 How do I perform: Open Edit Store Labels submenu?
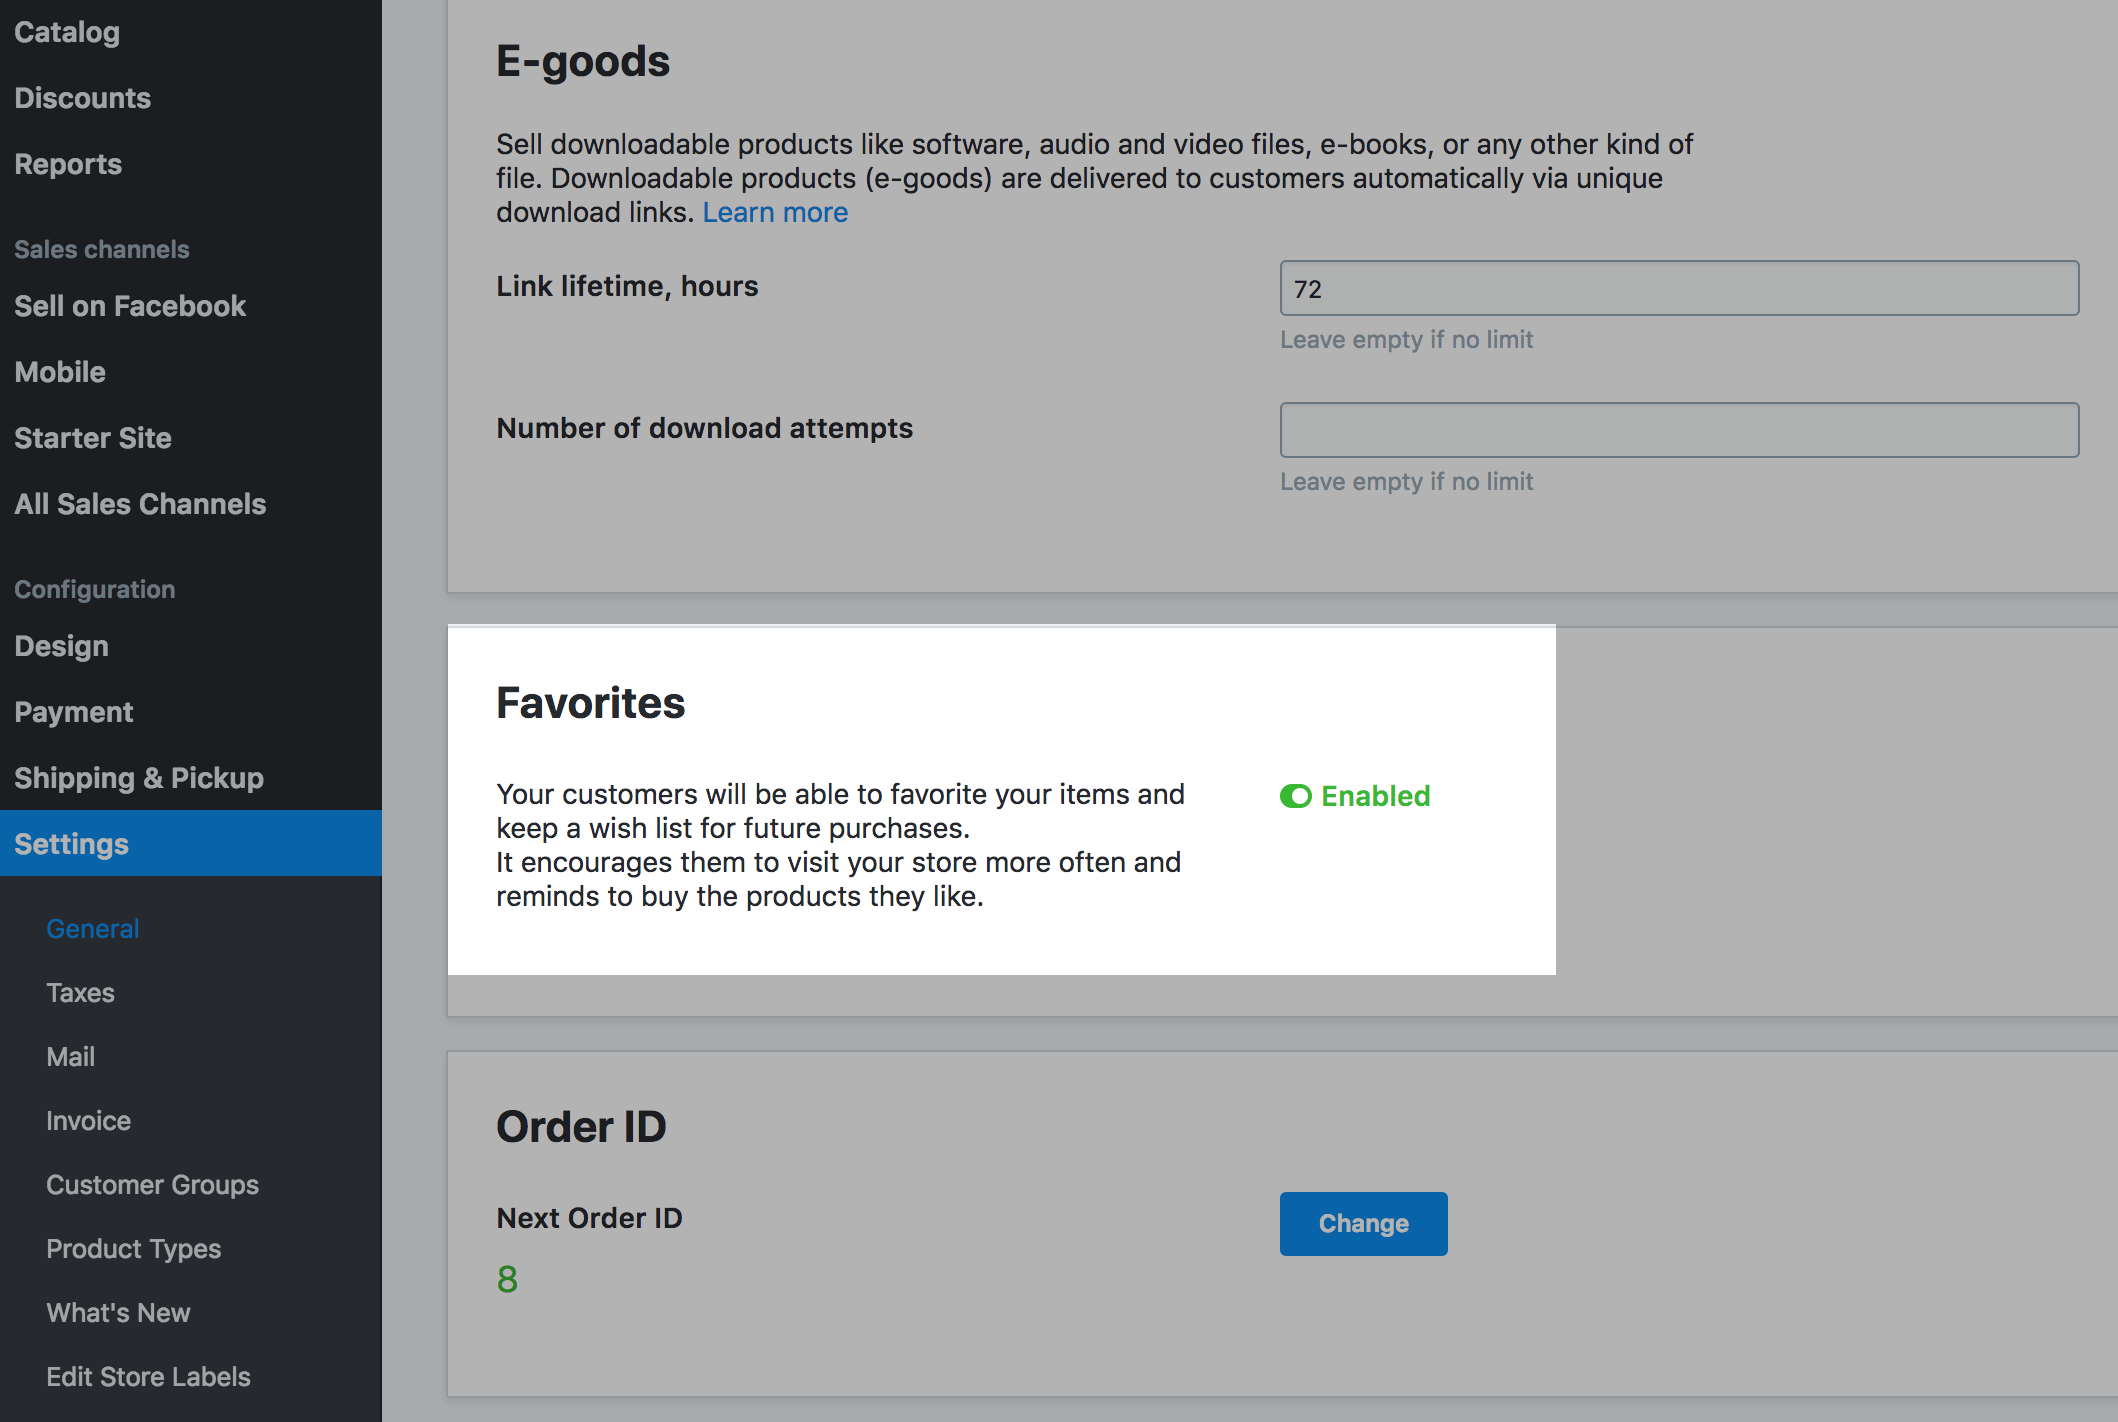[x=148, y=1377]
